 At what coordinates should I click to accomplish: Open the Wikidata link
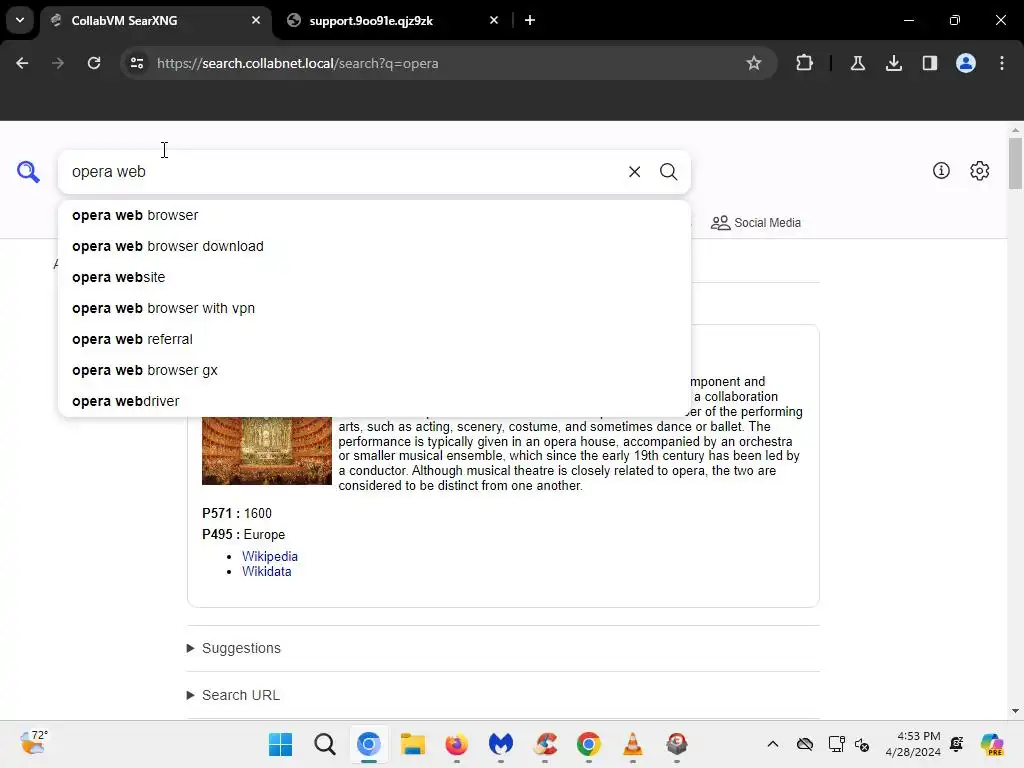point(266,571)
